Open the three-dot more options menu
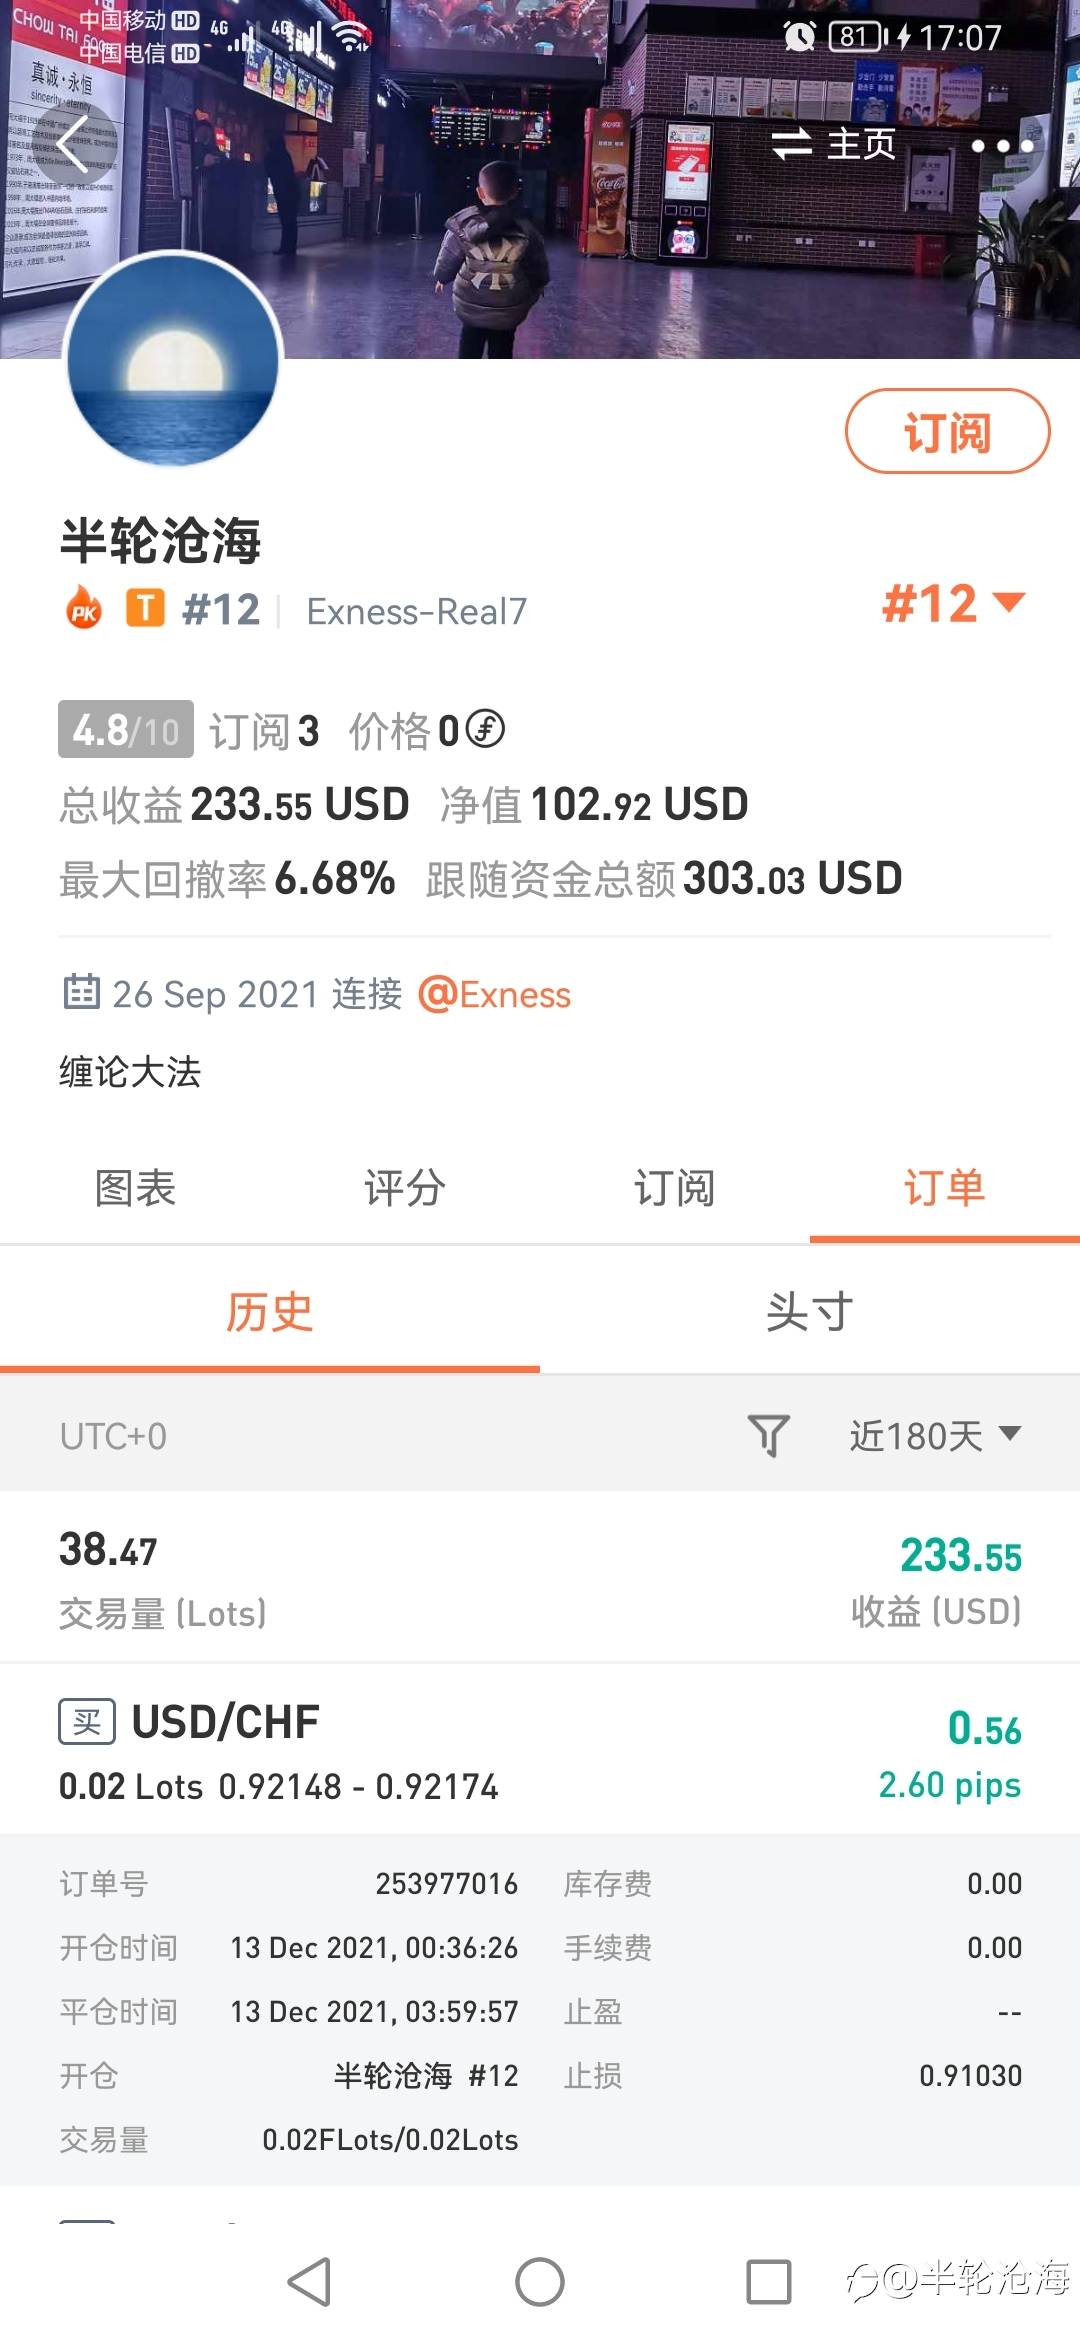Screen dimensions: 1080x2340 (x=1003, y=146)
